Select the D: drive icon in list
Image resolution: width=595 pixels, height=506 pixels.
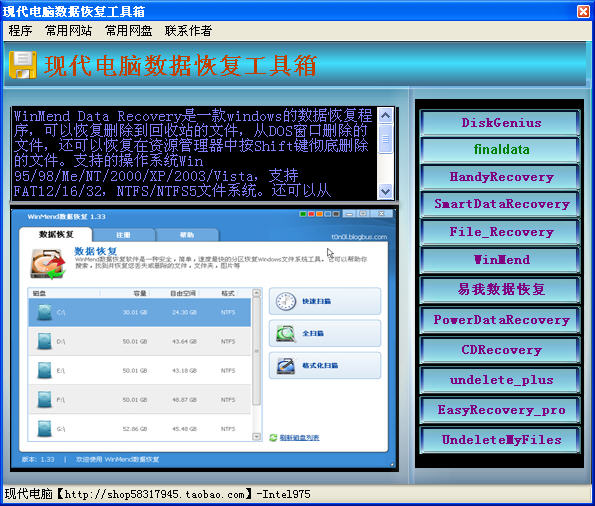pos(44,341)
